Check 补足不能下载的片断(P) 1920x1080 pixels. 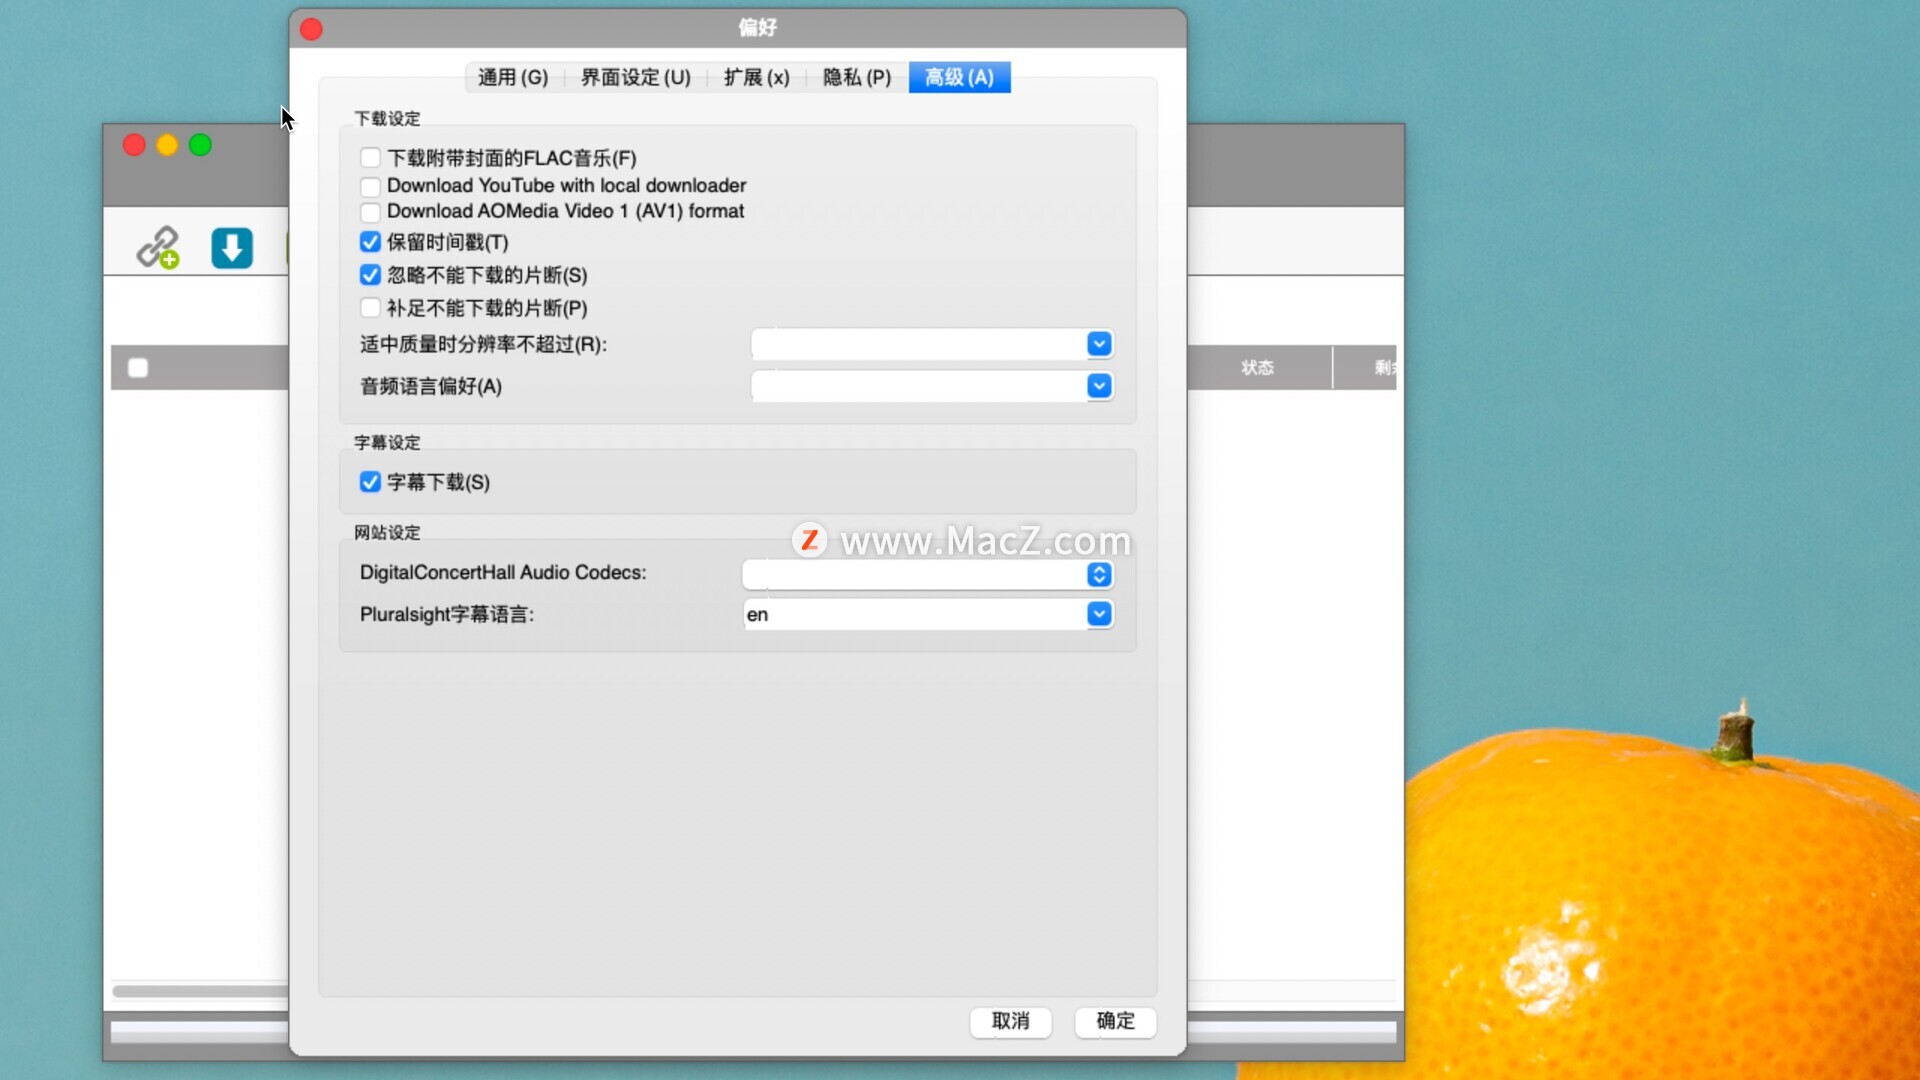coord(370,308)
